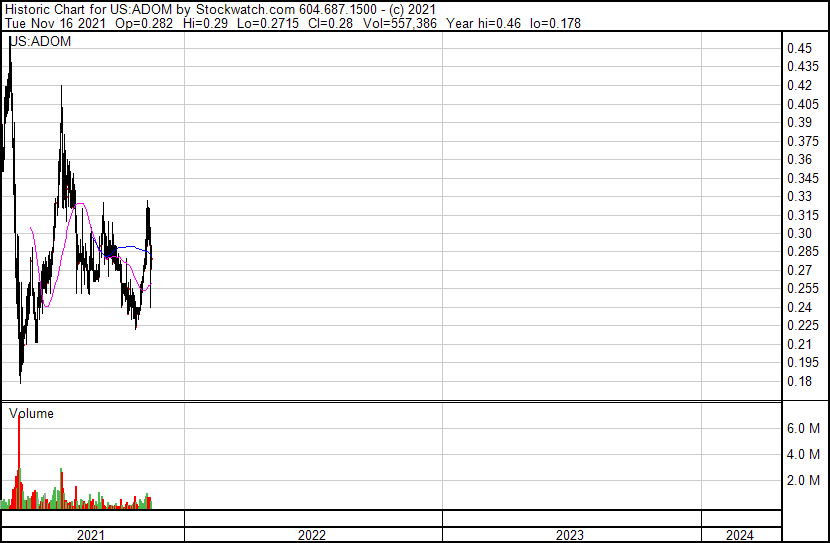
Task: Click the 0.255 price axis value
Action: [x=803, y=288]
